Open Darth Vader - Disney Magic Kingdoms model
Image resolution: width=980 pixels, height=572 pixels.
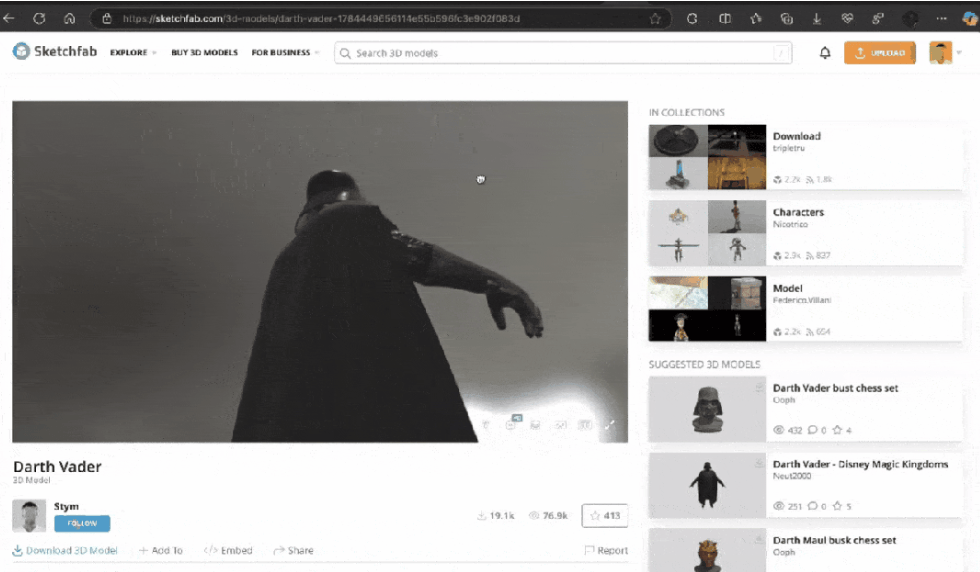pyautogui.click(x=861, y=464)
